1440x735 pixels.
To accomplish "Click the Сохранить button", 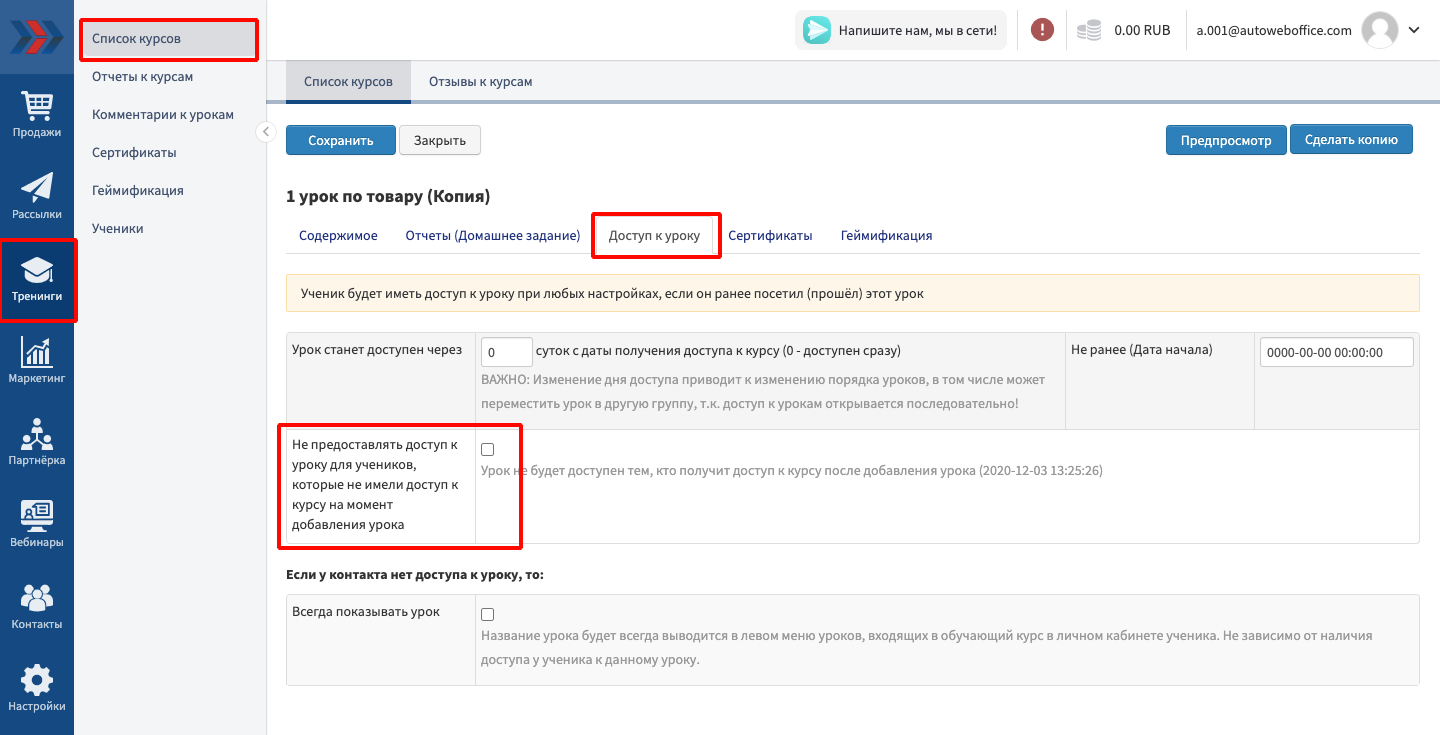I will coord(340,141).
